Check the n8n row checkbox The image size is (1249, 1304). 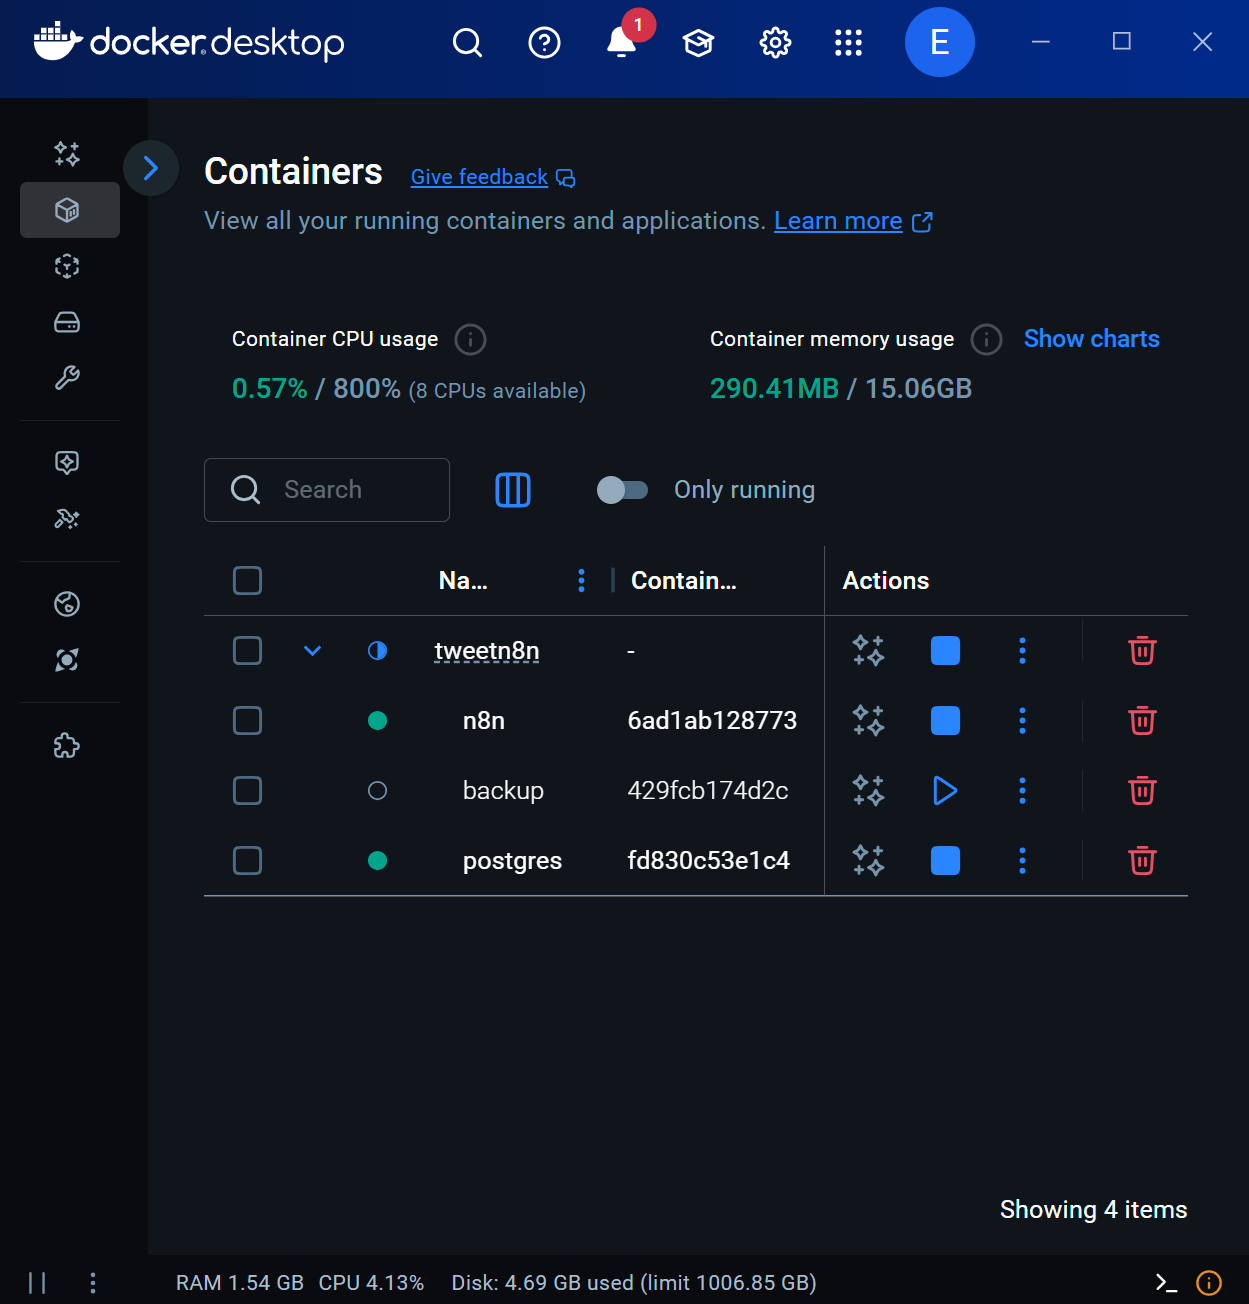[247, 721]
